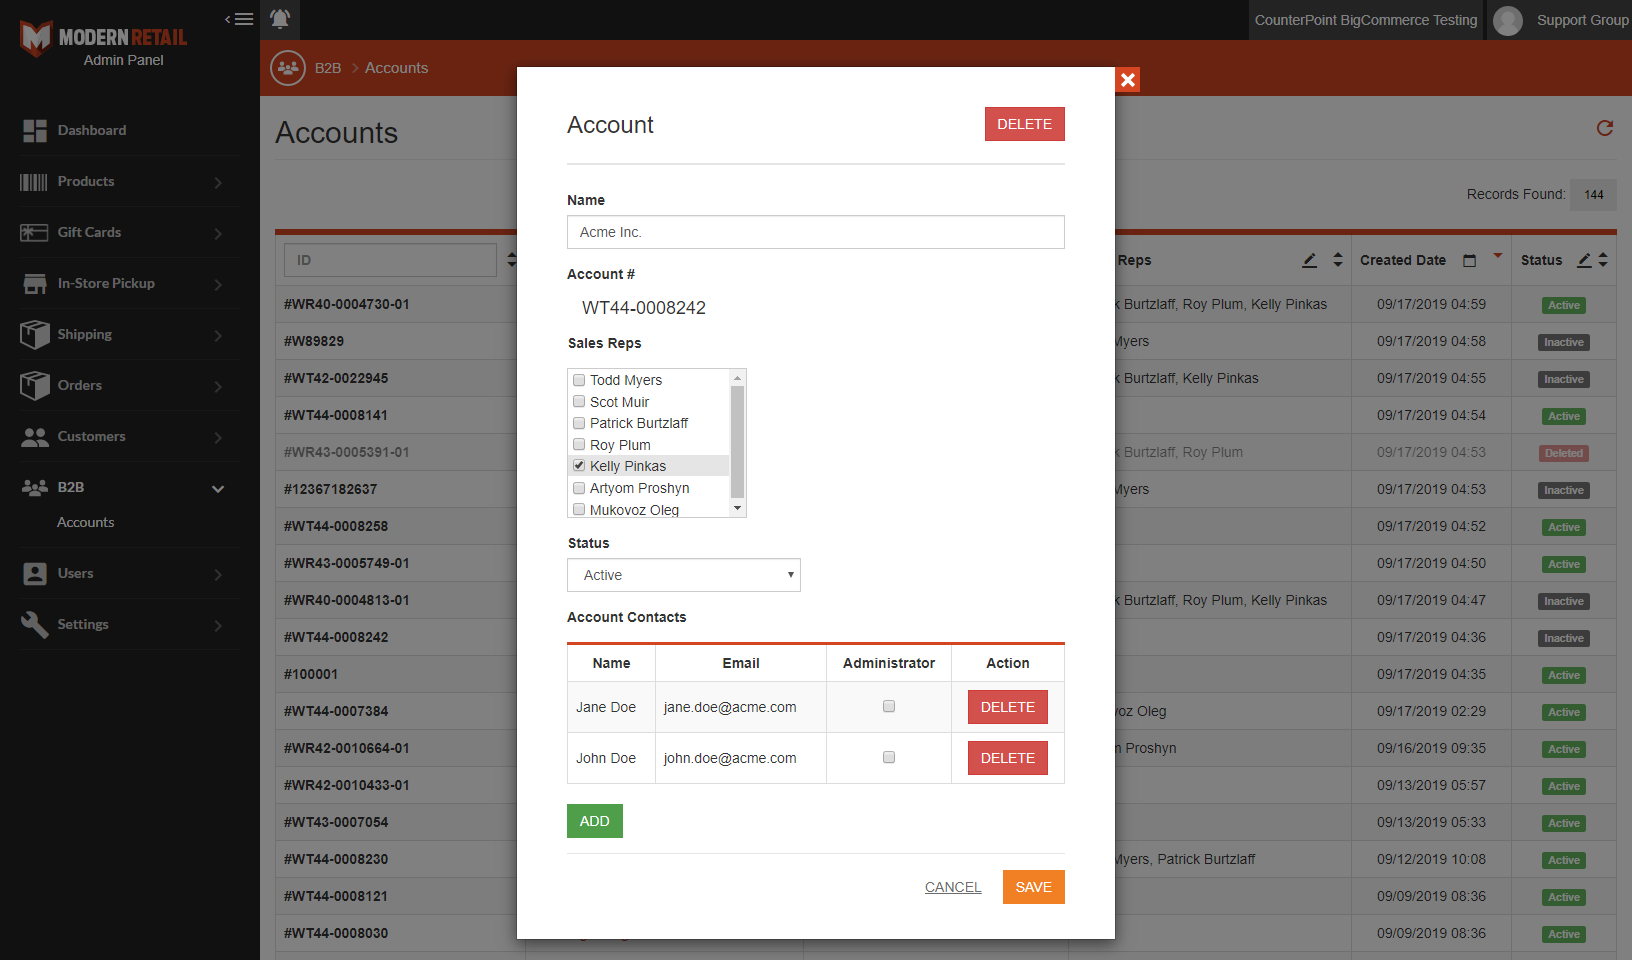Viewport: 1632px width, 960px height.
Task: Collapse the B2B sidebar submenu
Action: point(218,488)
